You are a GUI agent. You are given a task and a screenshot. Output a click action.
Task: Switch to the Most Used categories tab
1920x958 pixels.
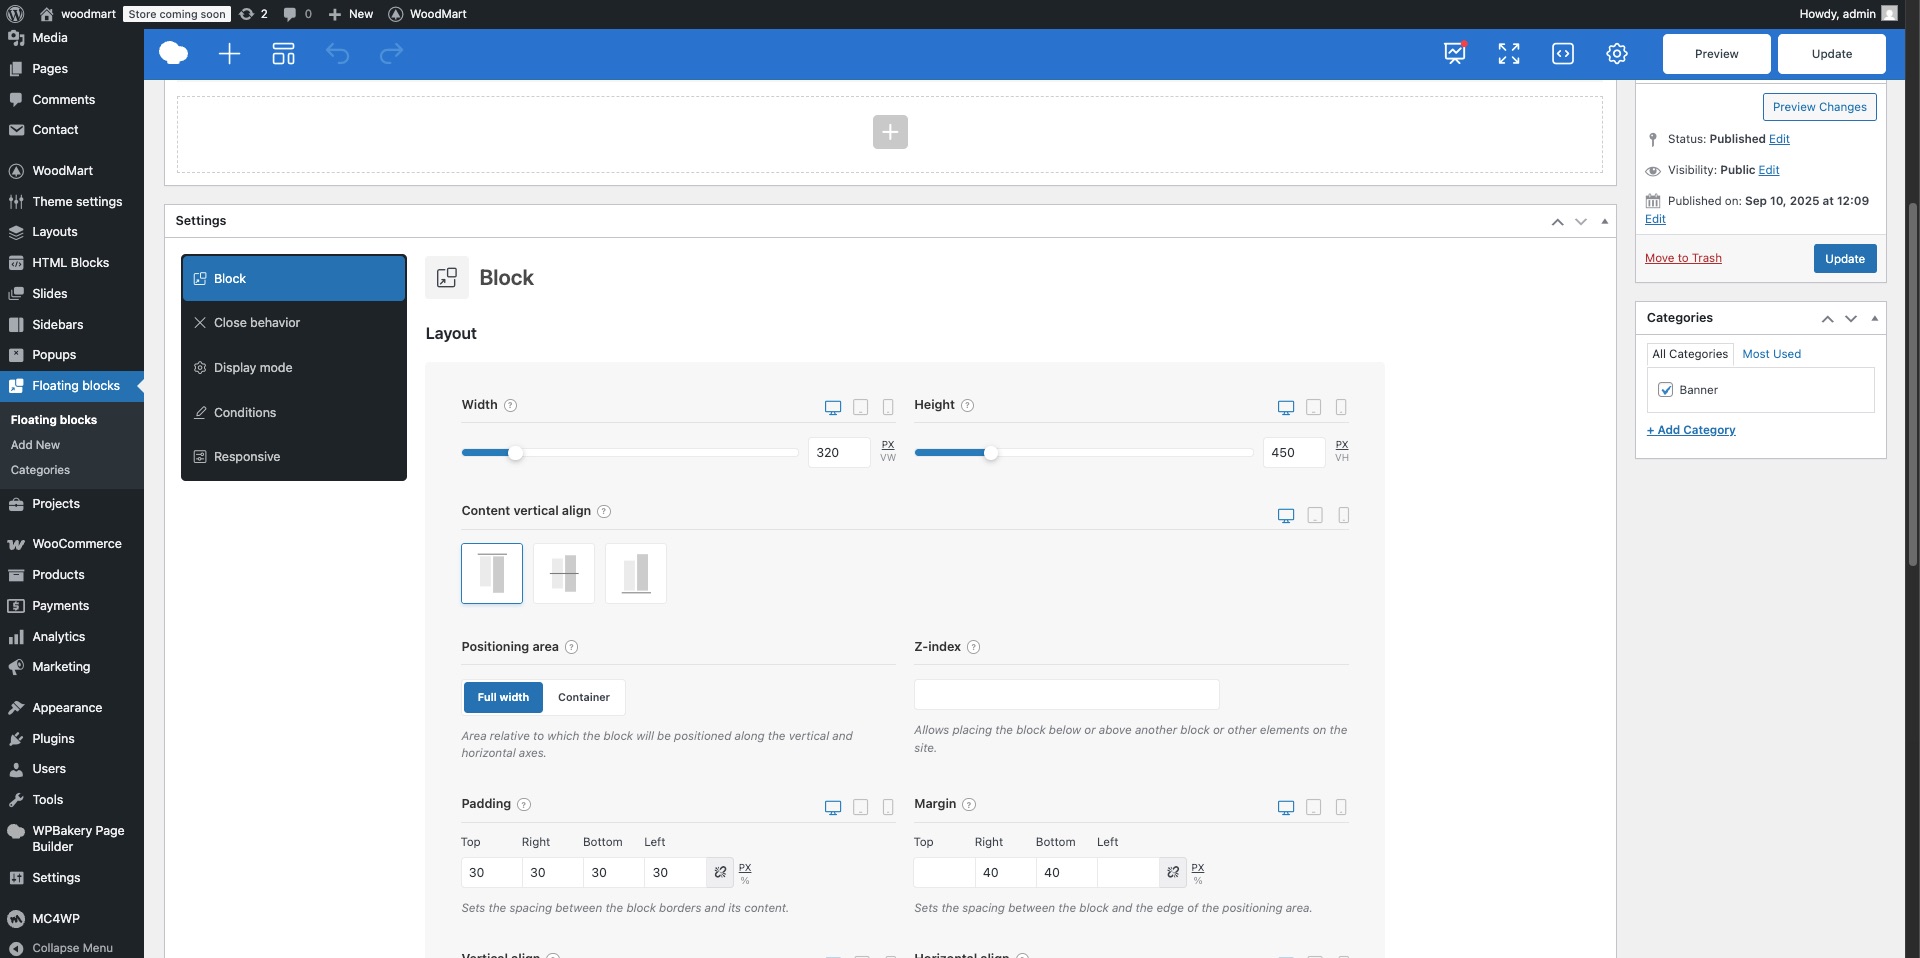pos(1771,354)
